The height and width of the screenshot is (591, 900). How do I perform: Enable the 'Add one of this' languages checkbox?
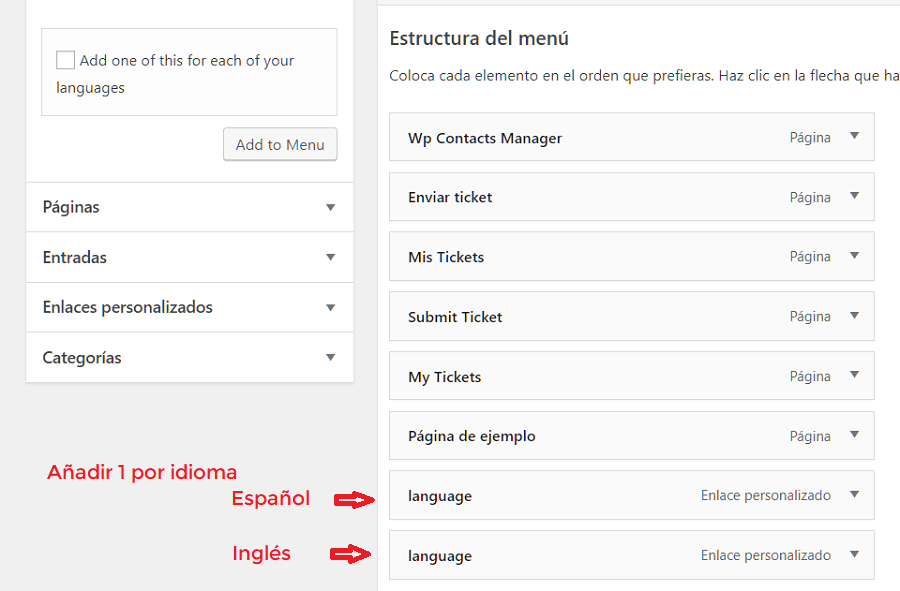pyautogui.click(x=66, y=60)
